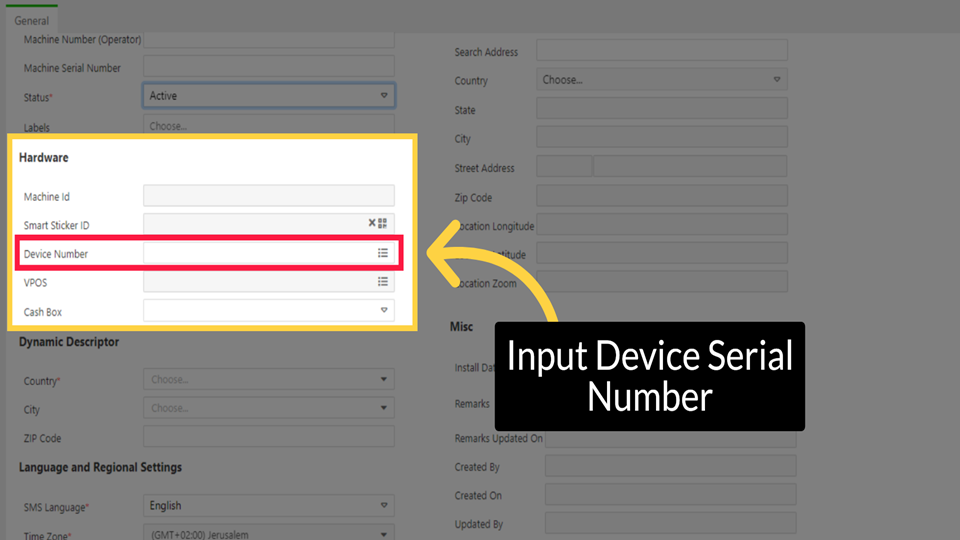Viewport: 960px width, 540px height.
Task: Switch to the General tab
Action: (31, 21)
